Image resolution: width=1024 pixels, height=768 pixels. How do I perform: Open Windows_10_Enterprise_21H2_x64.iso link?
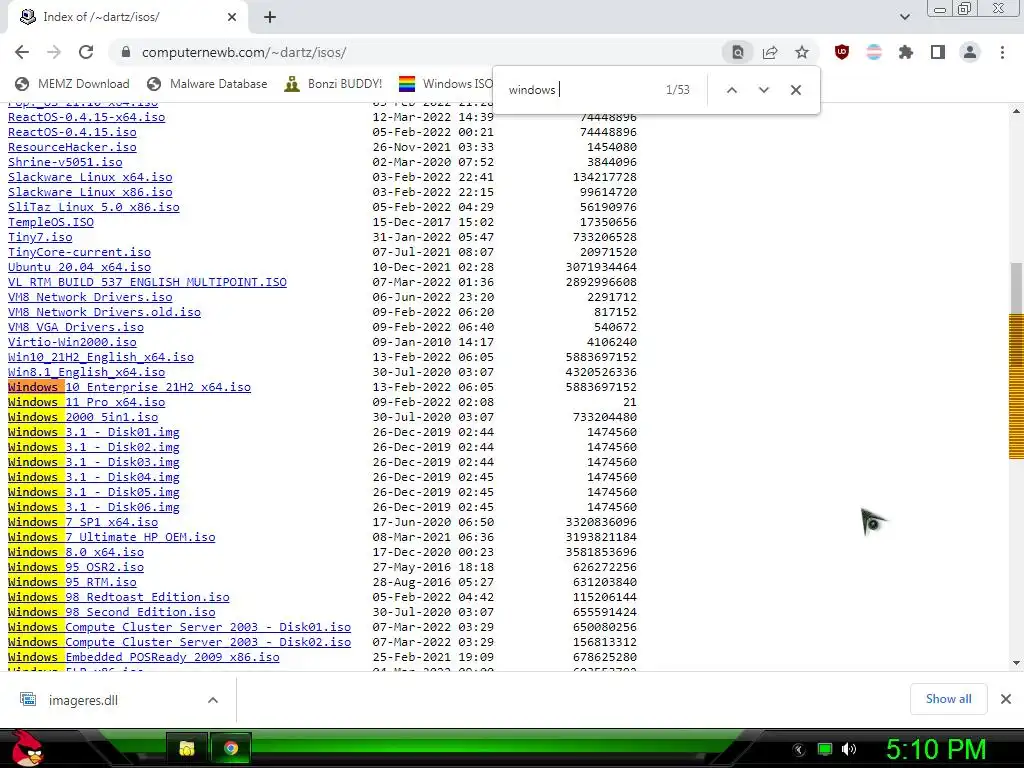(x=129, y=387)
